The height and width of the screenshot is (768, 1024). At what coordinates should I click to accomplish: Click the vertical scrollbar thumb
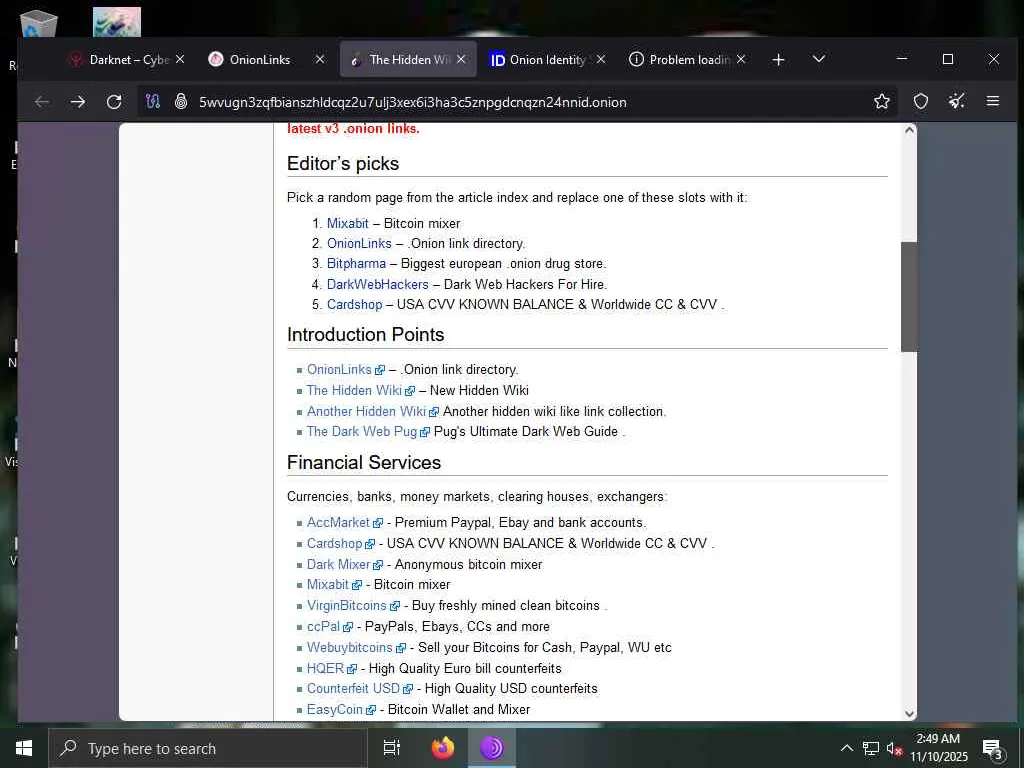click(x=909, y=297)
